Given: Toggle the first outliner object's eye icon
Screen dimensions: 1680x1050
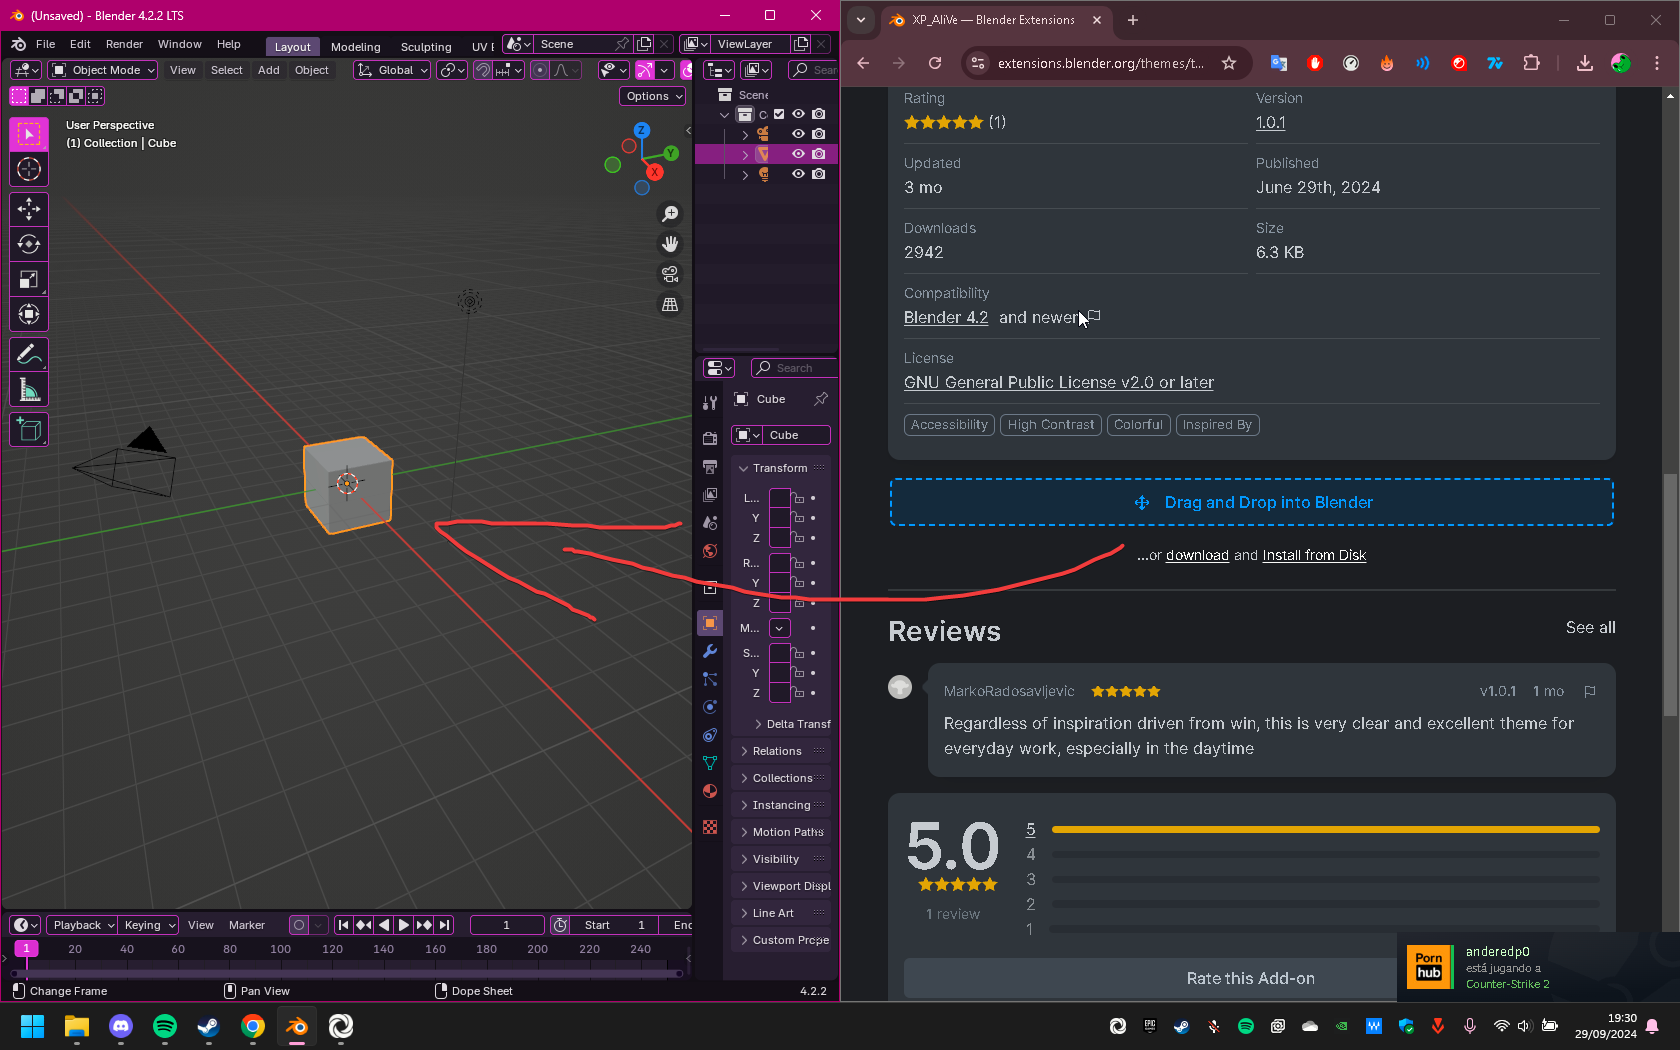Looking at the screenshot, I should point(798,134).
